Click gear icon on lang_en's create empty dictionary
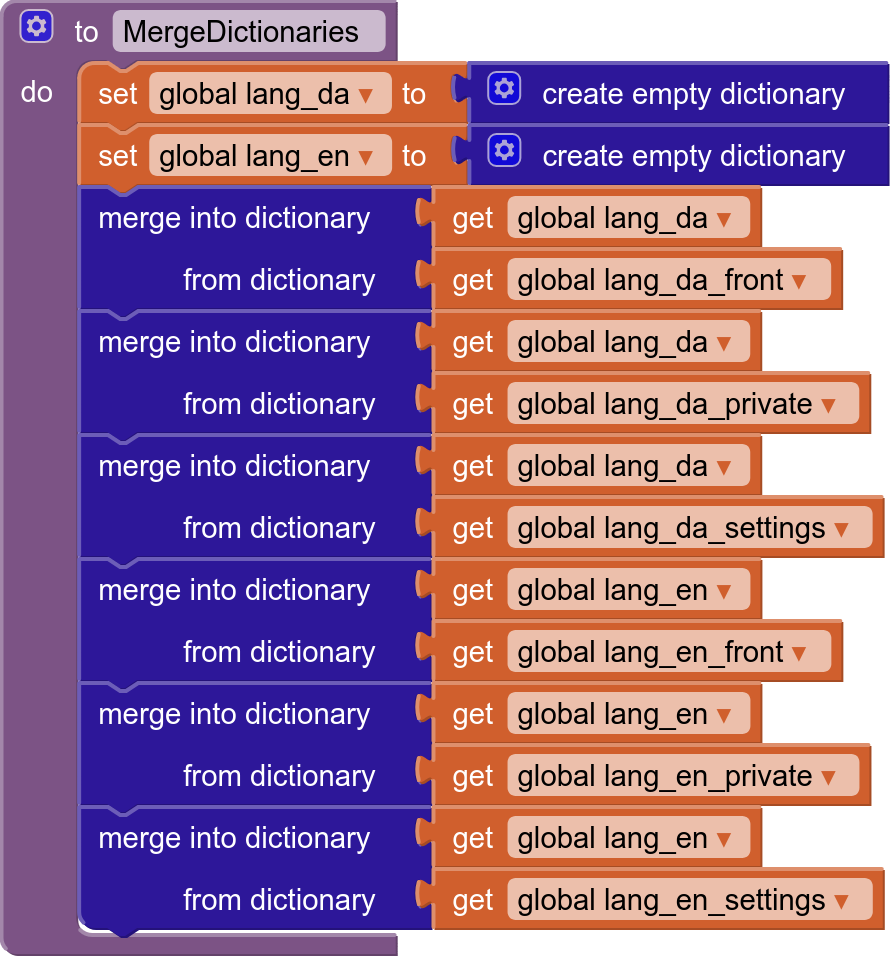This screenshot has height=956, width=890. 504,152
